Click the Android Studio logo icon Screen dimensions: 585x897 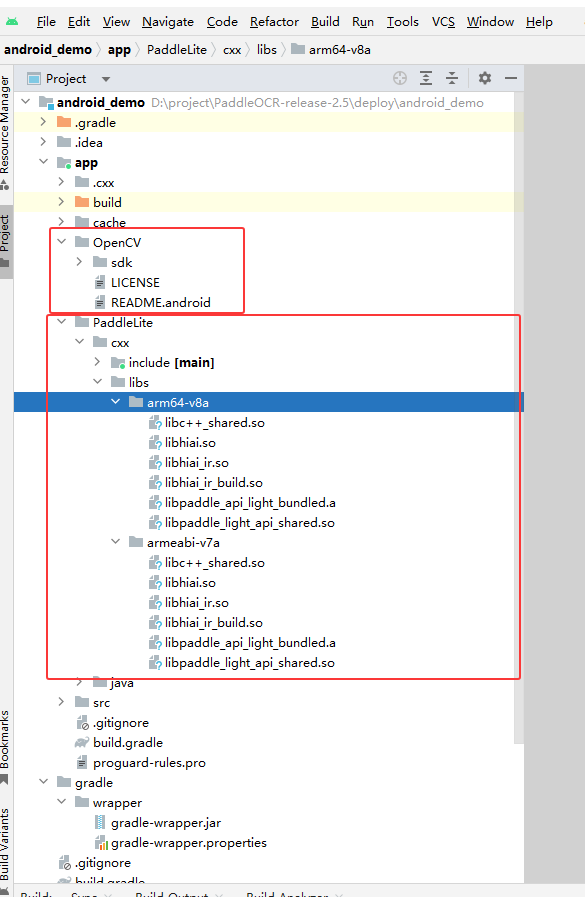[12, 22]
